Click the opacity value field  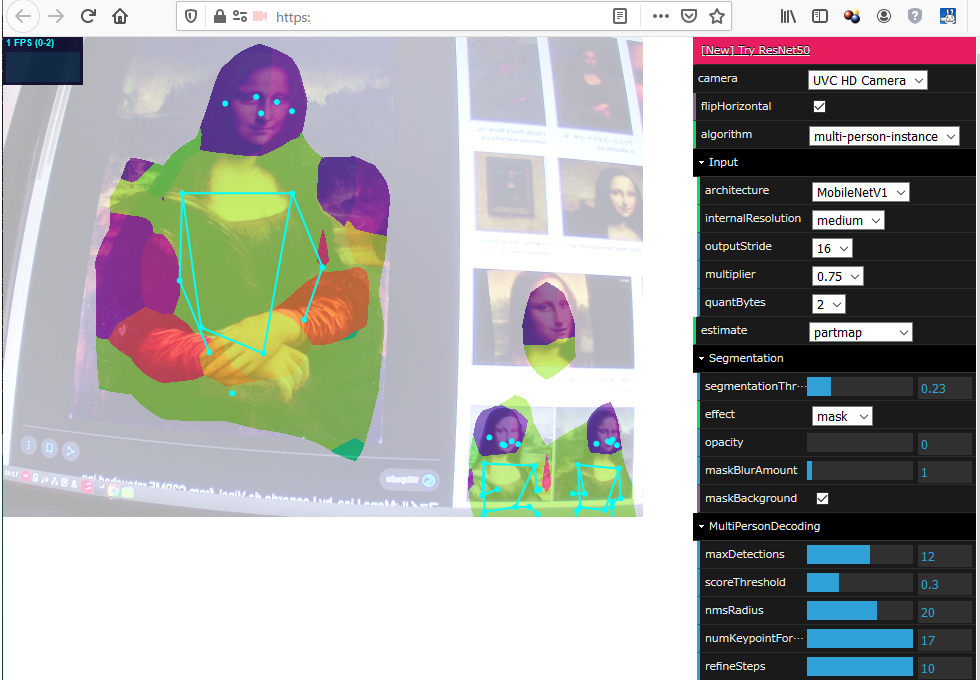(944, 444)
